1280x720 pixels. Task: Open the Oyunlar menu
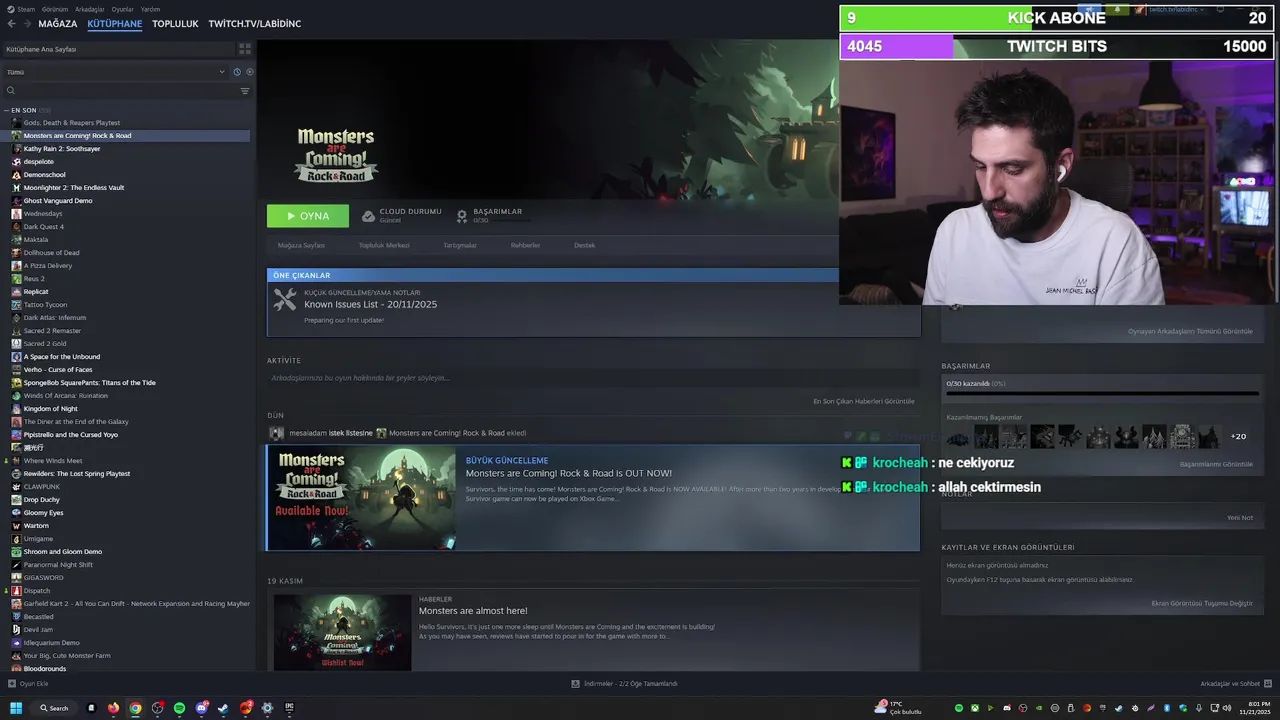[x=122, y=9]
